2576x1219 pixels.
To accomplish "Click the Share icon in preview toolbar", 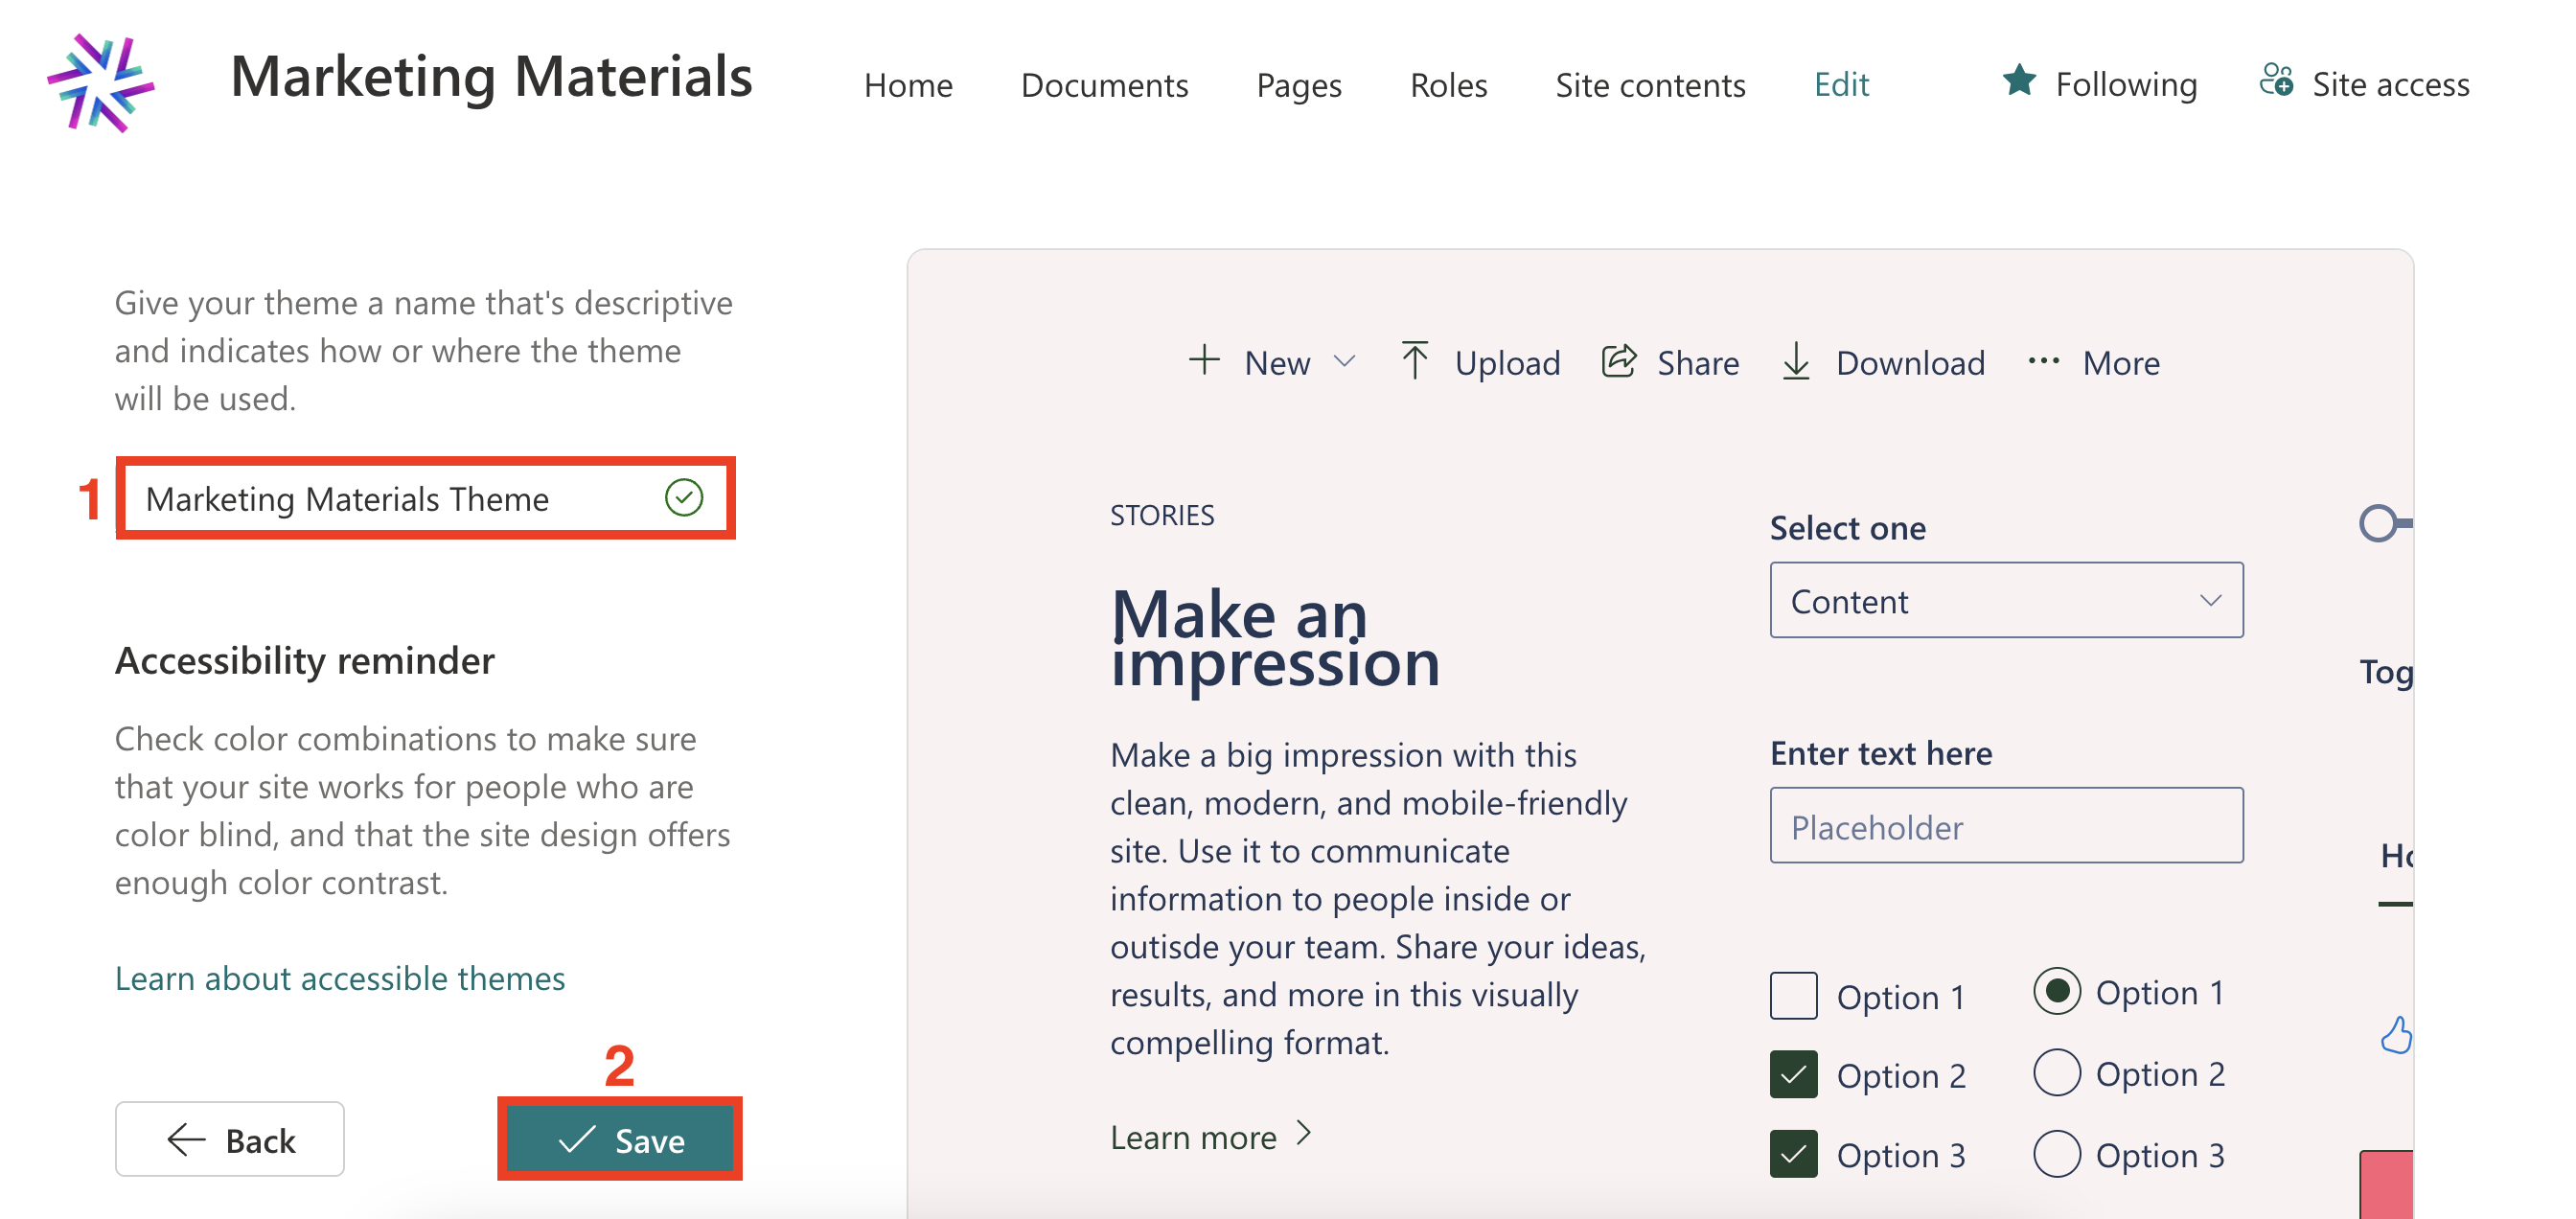I will (1618, 361).
